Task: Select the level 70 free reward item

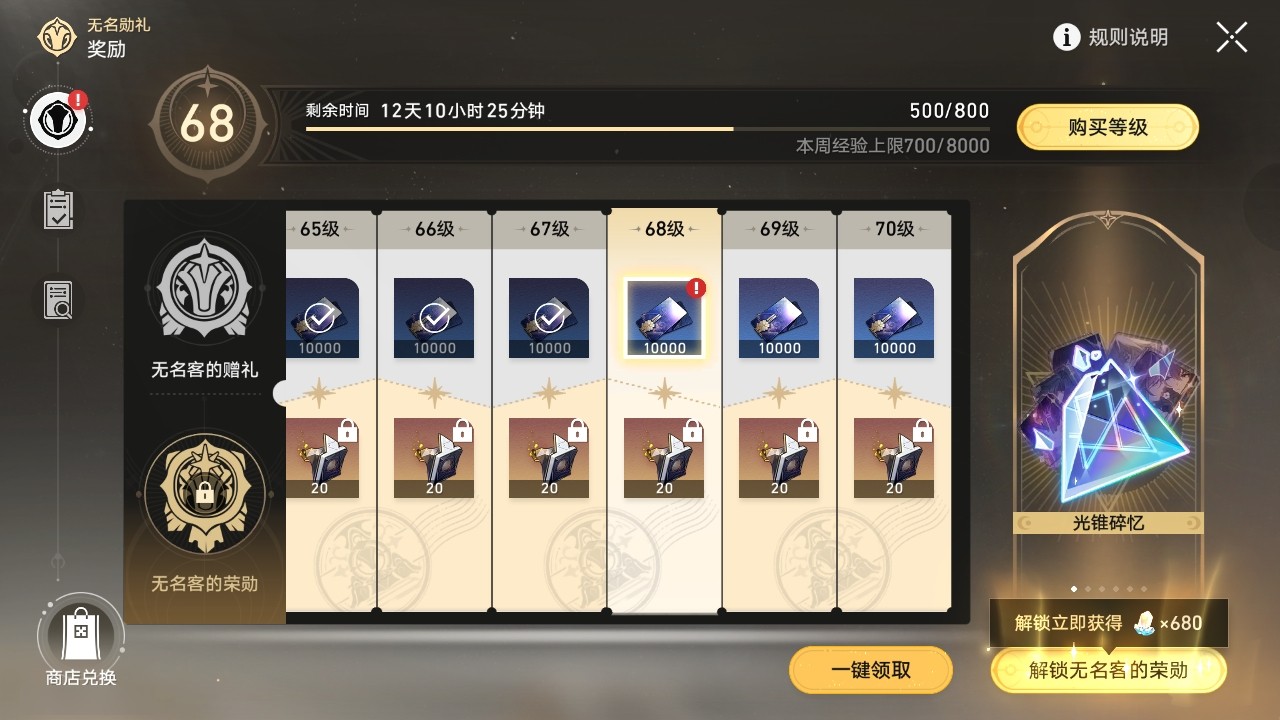Action: tap(894, 318)
